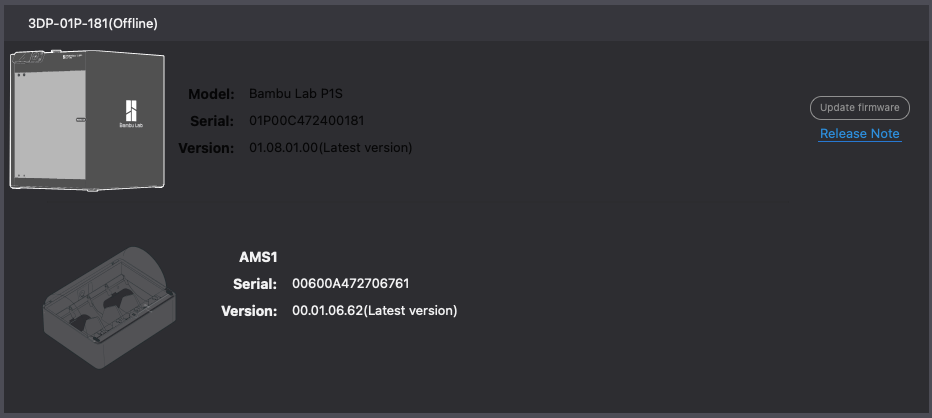Select the Bambu Lab P1S model text

tap(295, 93)
